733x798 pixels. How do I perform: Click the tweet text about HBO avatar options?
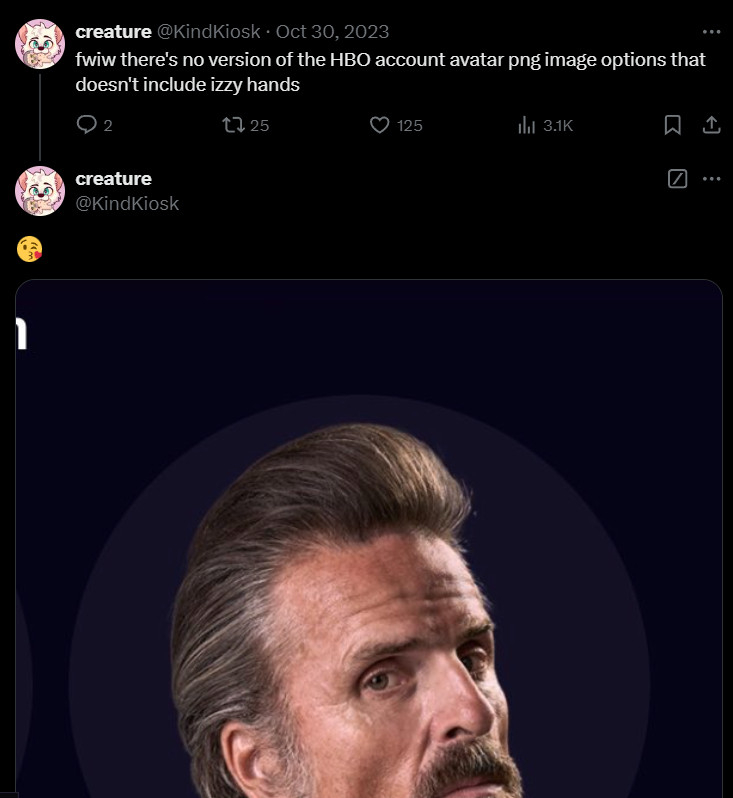[390, 72]
